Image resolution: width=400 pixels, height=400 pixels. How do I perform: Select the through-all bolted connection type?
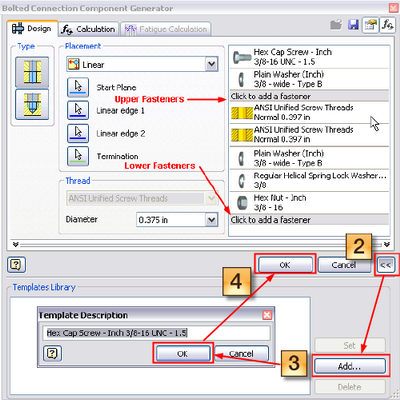coord(32,72)
